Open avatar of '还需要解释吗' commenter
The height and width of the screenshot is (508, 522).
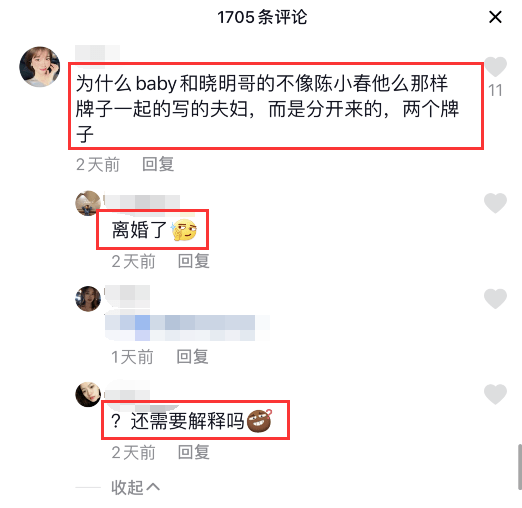[88, 394]
